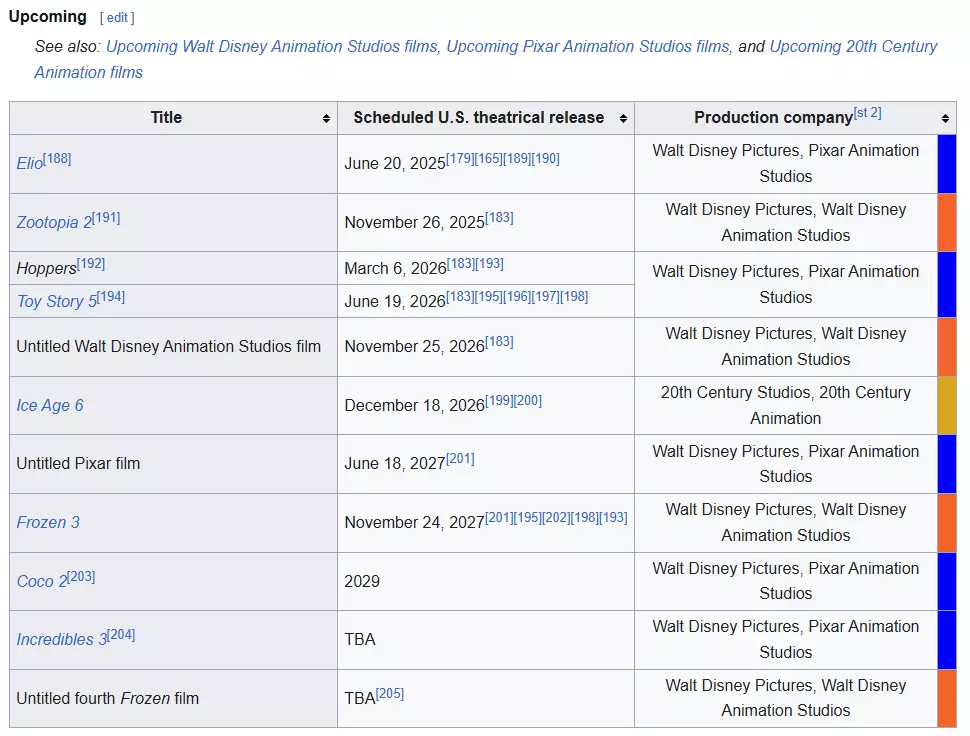Click the Untitled Pixar film cell
Screen dimensions: 970x736
tap(173, 464)
